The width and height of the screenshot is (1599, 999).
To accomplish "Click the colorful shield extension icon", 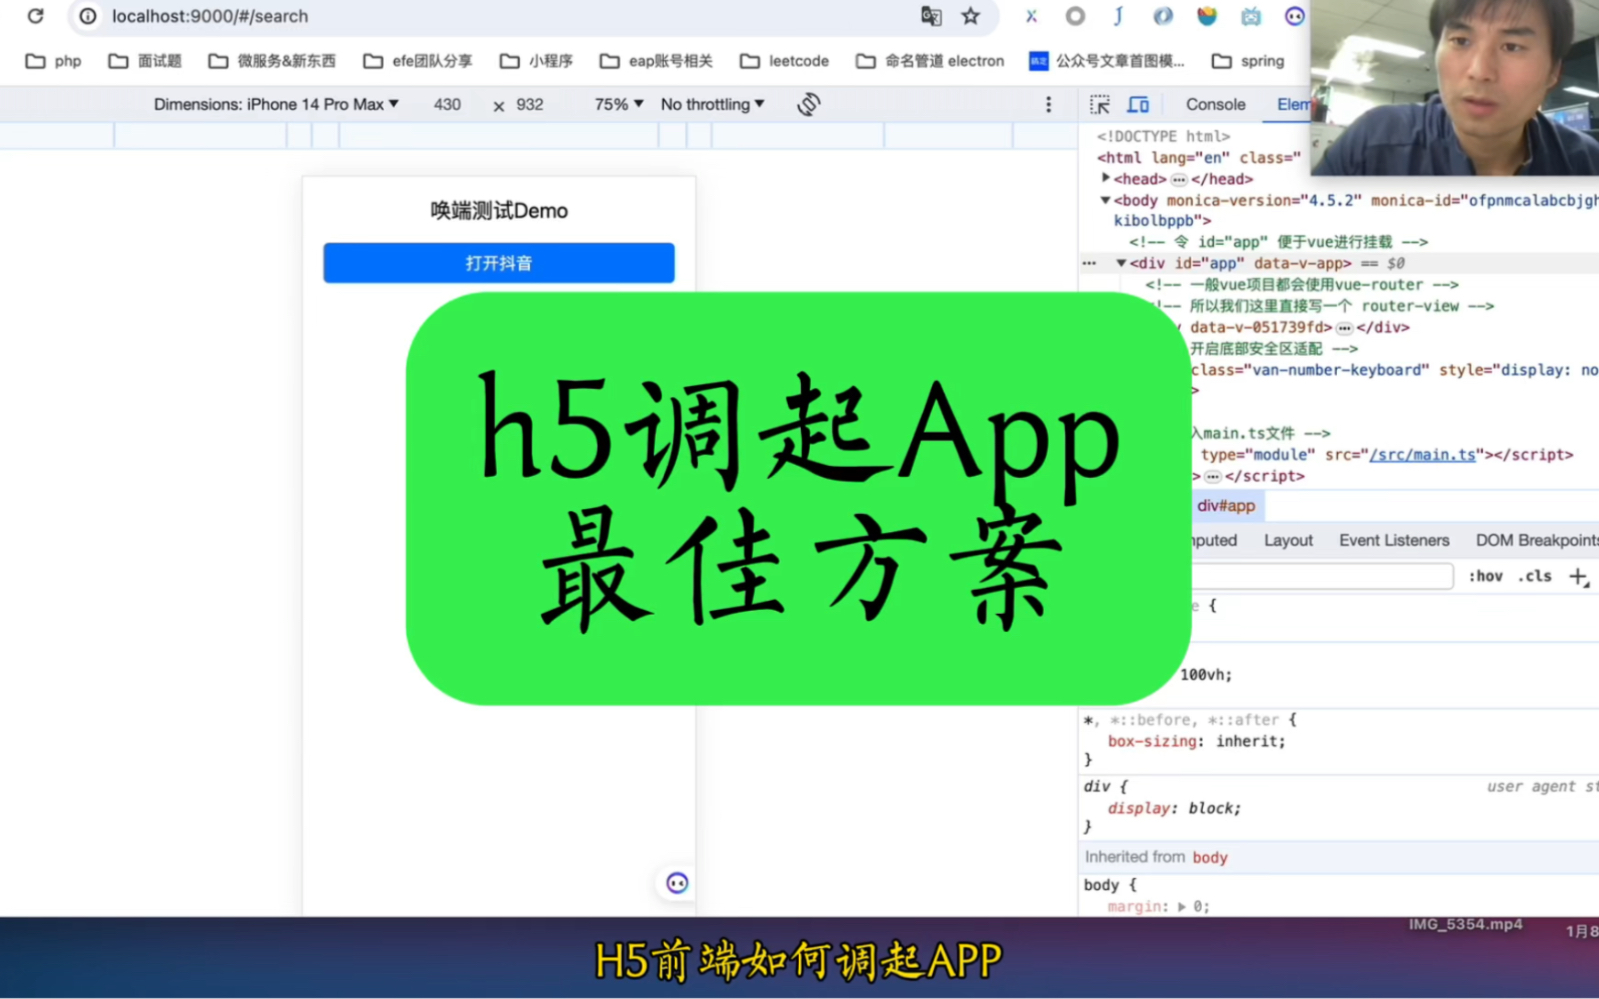I will coord(1207,16).
